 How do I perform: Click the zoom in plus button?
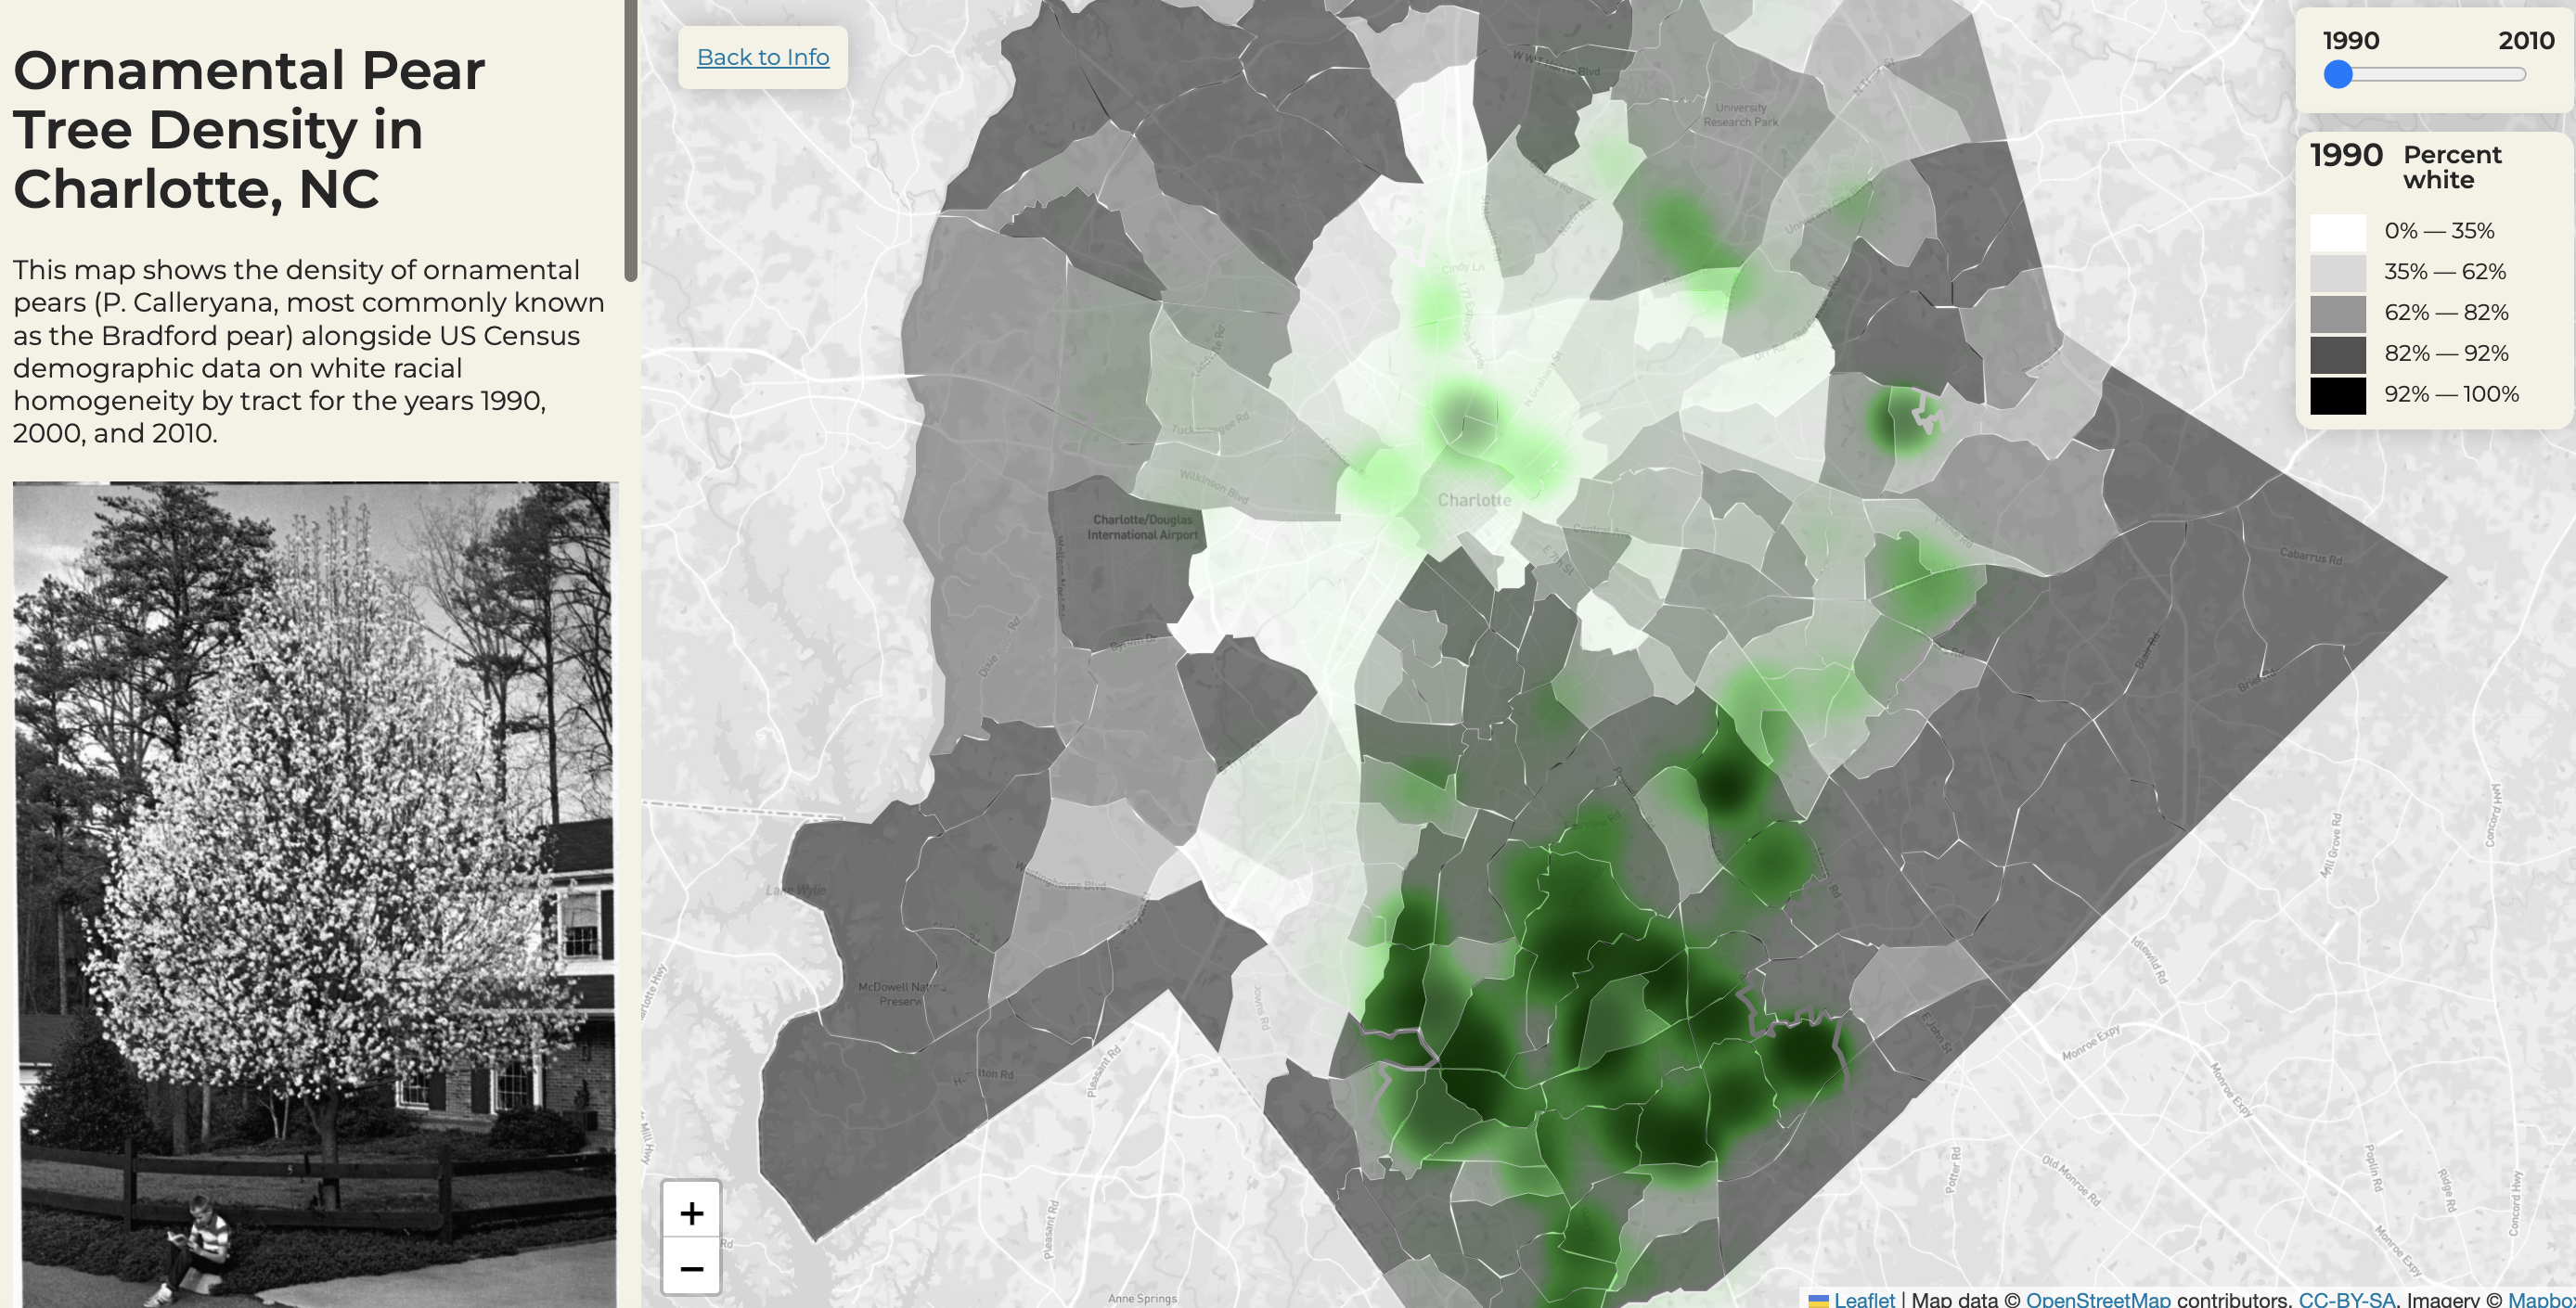(691, 1212)
